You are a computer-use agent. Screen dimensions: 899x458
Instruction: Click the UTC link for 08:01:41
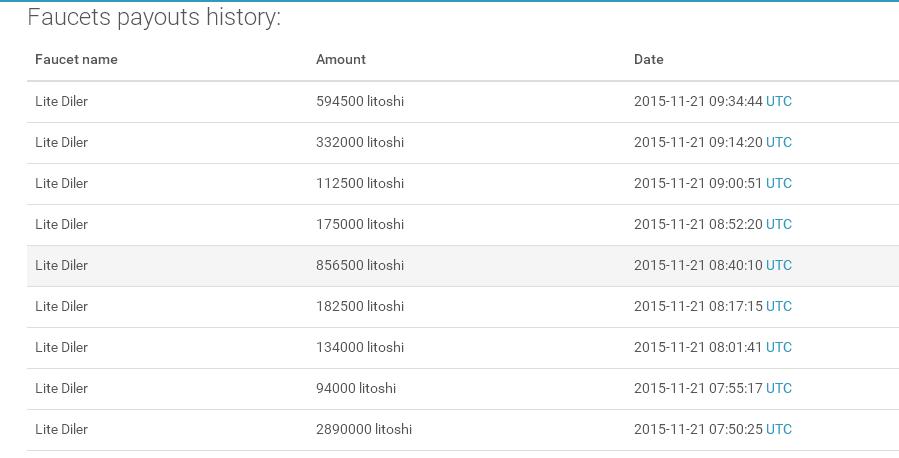pos(779,347)
